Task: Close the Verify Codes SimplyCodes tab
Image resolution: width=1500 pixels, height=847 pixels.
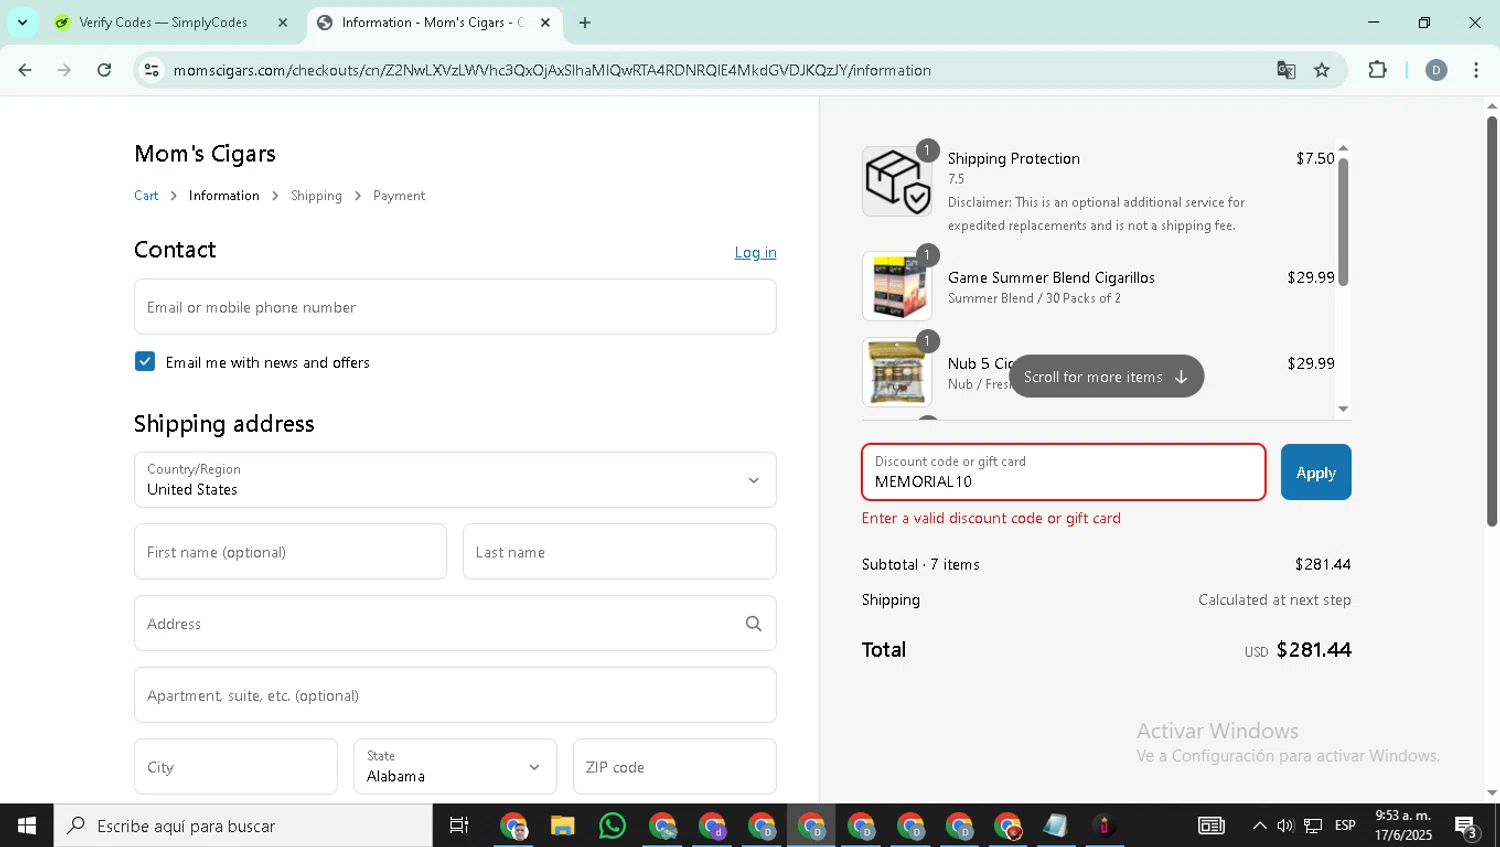Action: (x=282, y=22)
